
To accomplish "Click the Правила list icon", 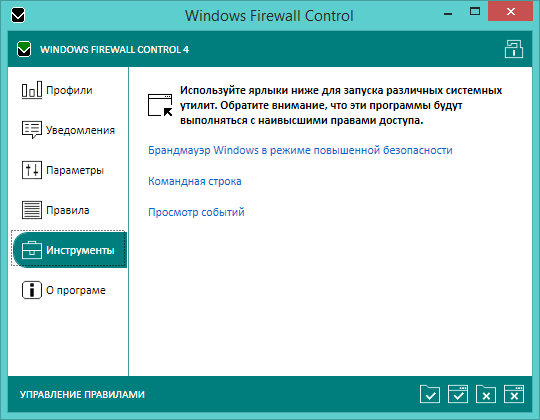I will 32,210.
